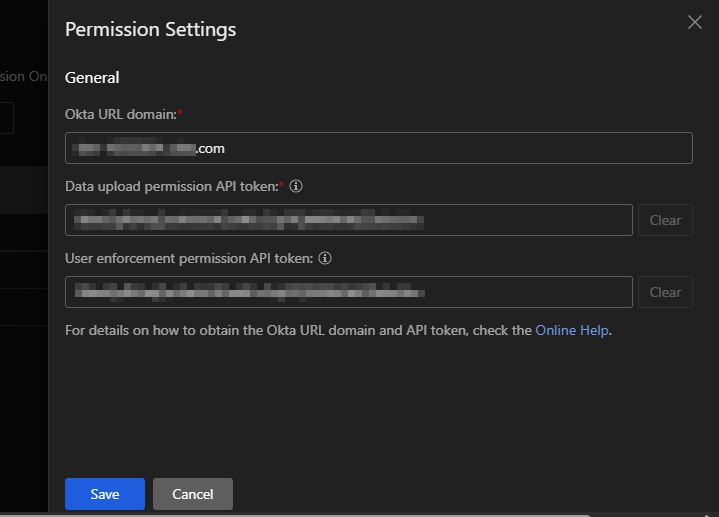The height and width of the screenshot is (517, 719).
Task: Cancel the permission settings changes
Action: pos(192,494)
